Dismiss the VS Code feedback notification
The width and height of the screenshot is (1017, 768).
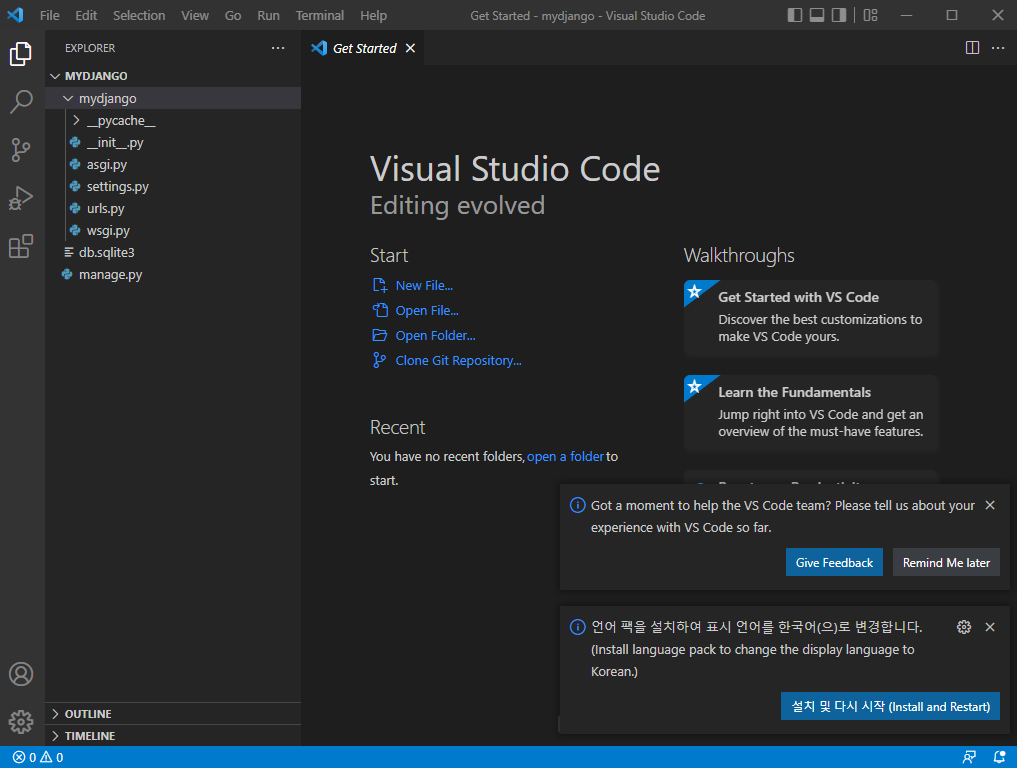pos(990,505)
